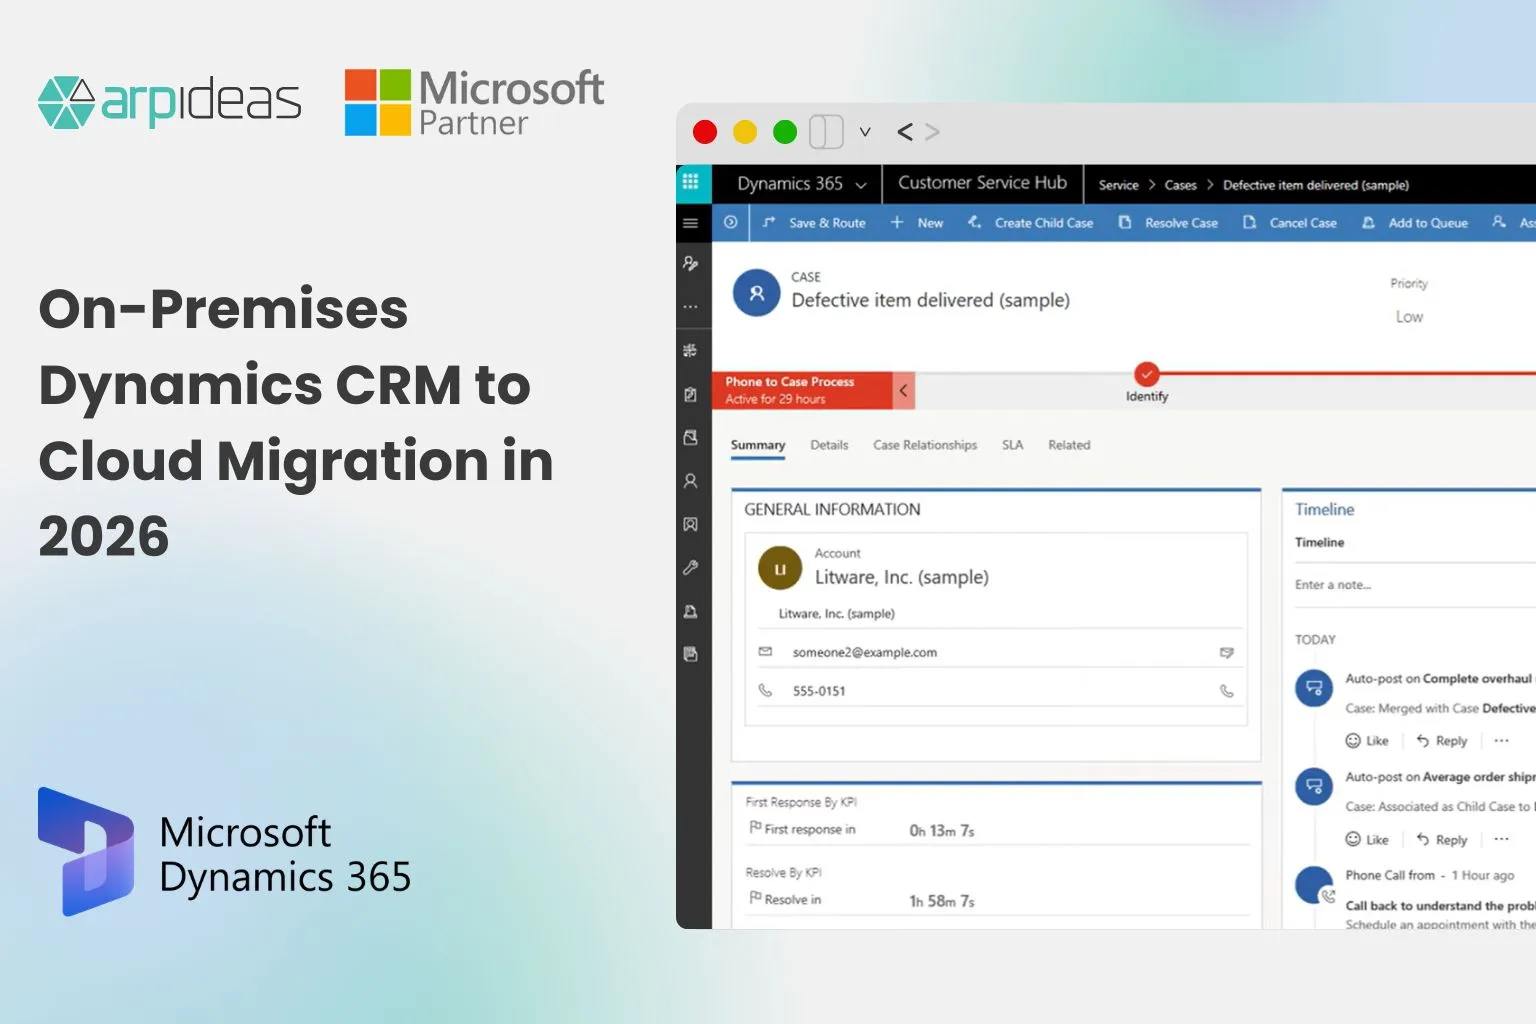Open the Related tab

click(1069, 445)
